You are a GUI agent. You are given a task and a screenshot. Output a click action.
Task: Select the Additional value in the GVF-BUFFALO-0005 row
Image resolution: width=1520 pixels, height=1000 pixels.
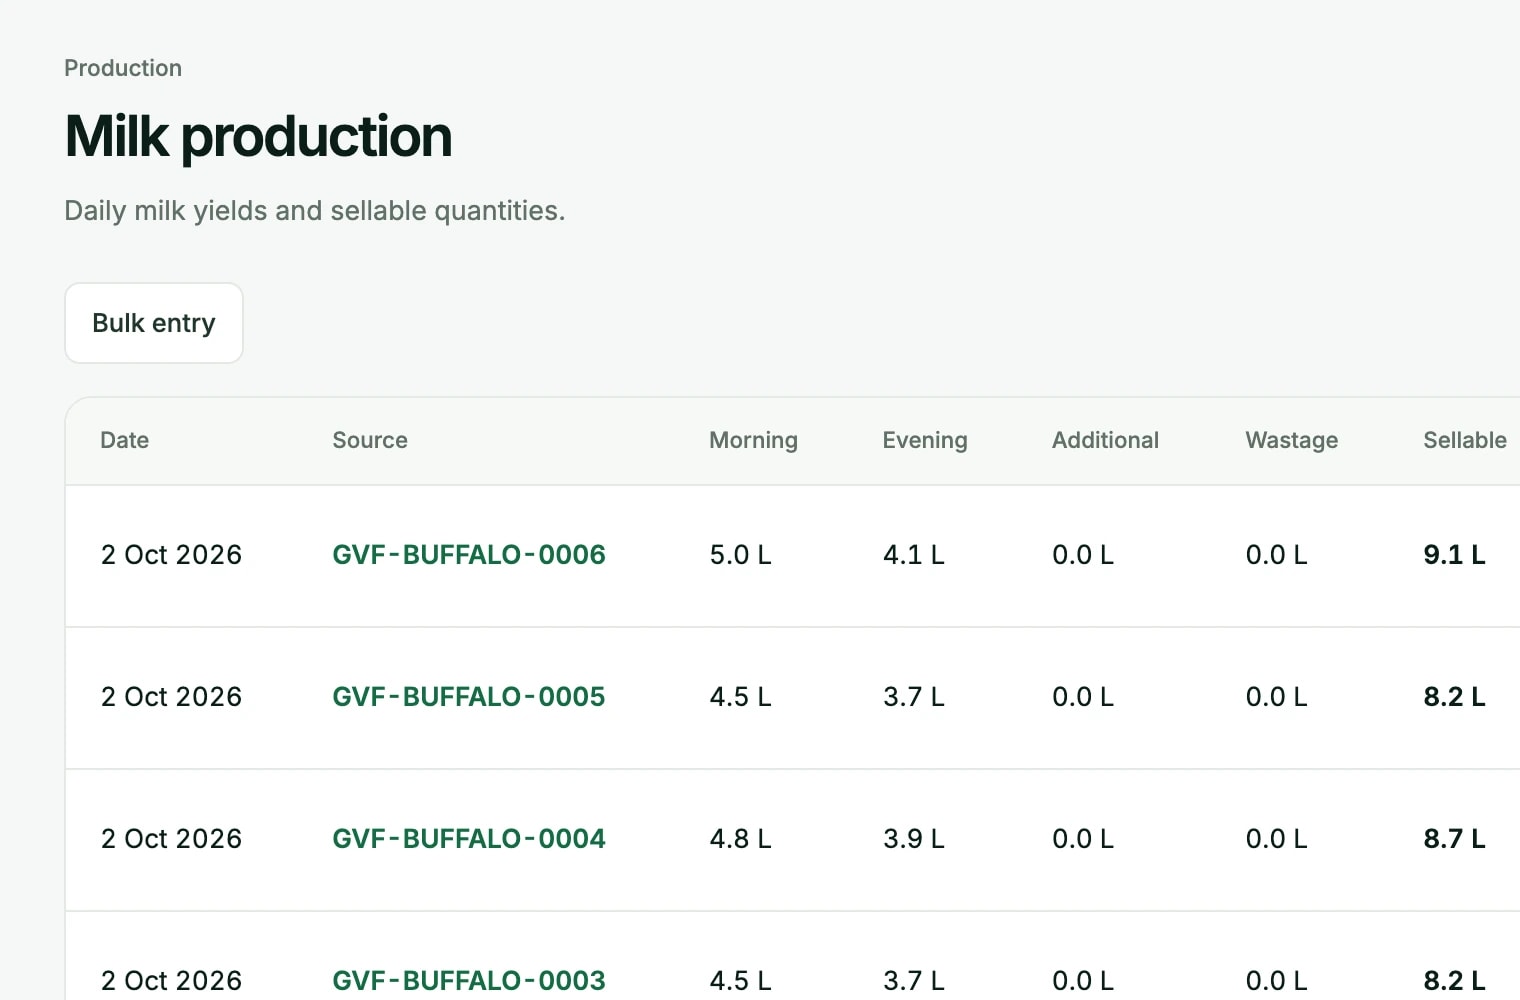click(x=1083, y=697)
